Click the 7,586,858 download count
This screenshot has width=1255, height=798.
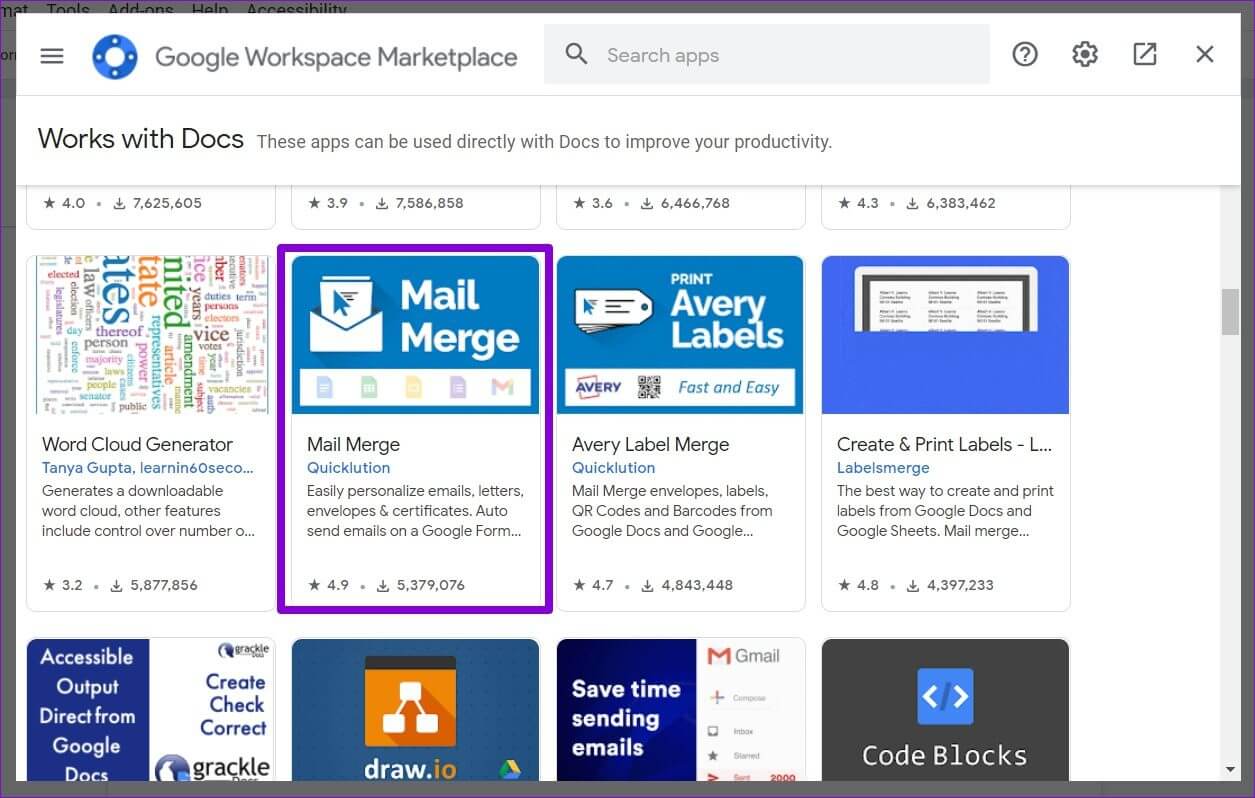point(420,203)
